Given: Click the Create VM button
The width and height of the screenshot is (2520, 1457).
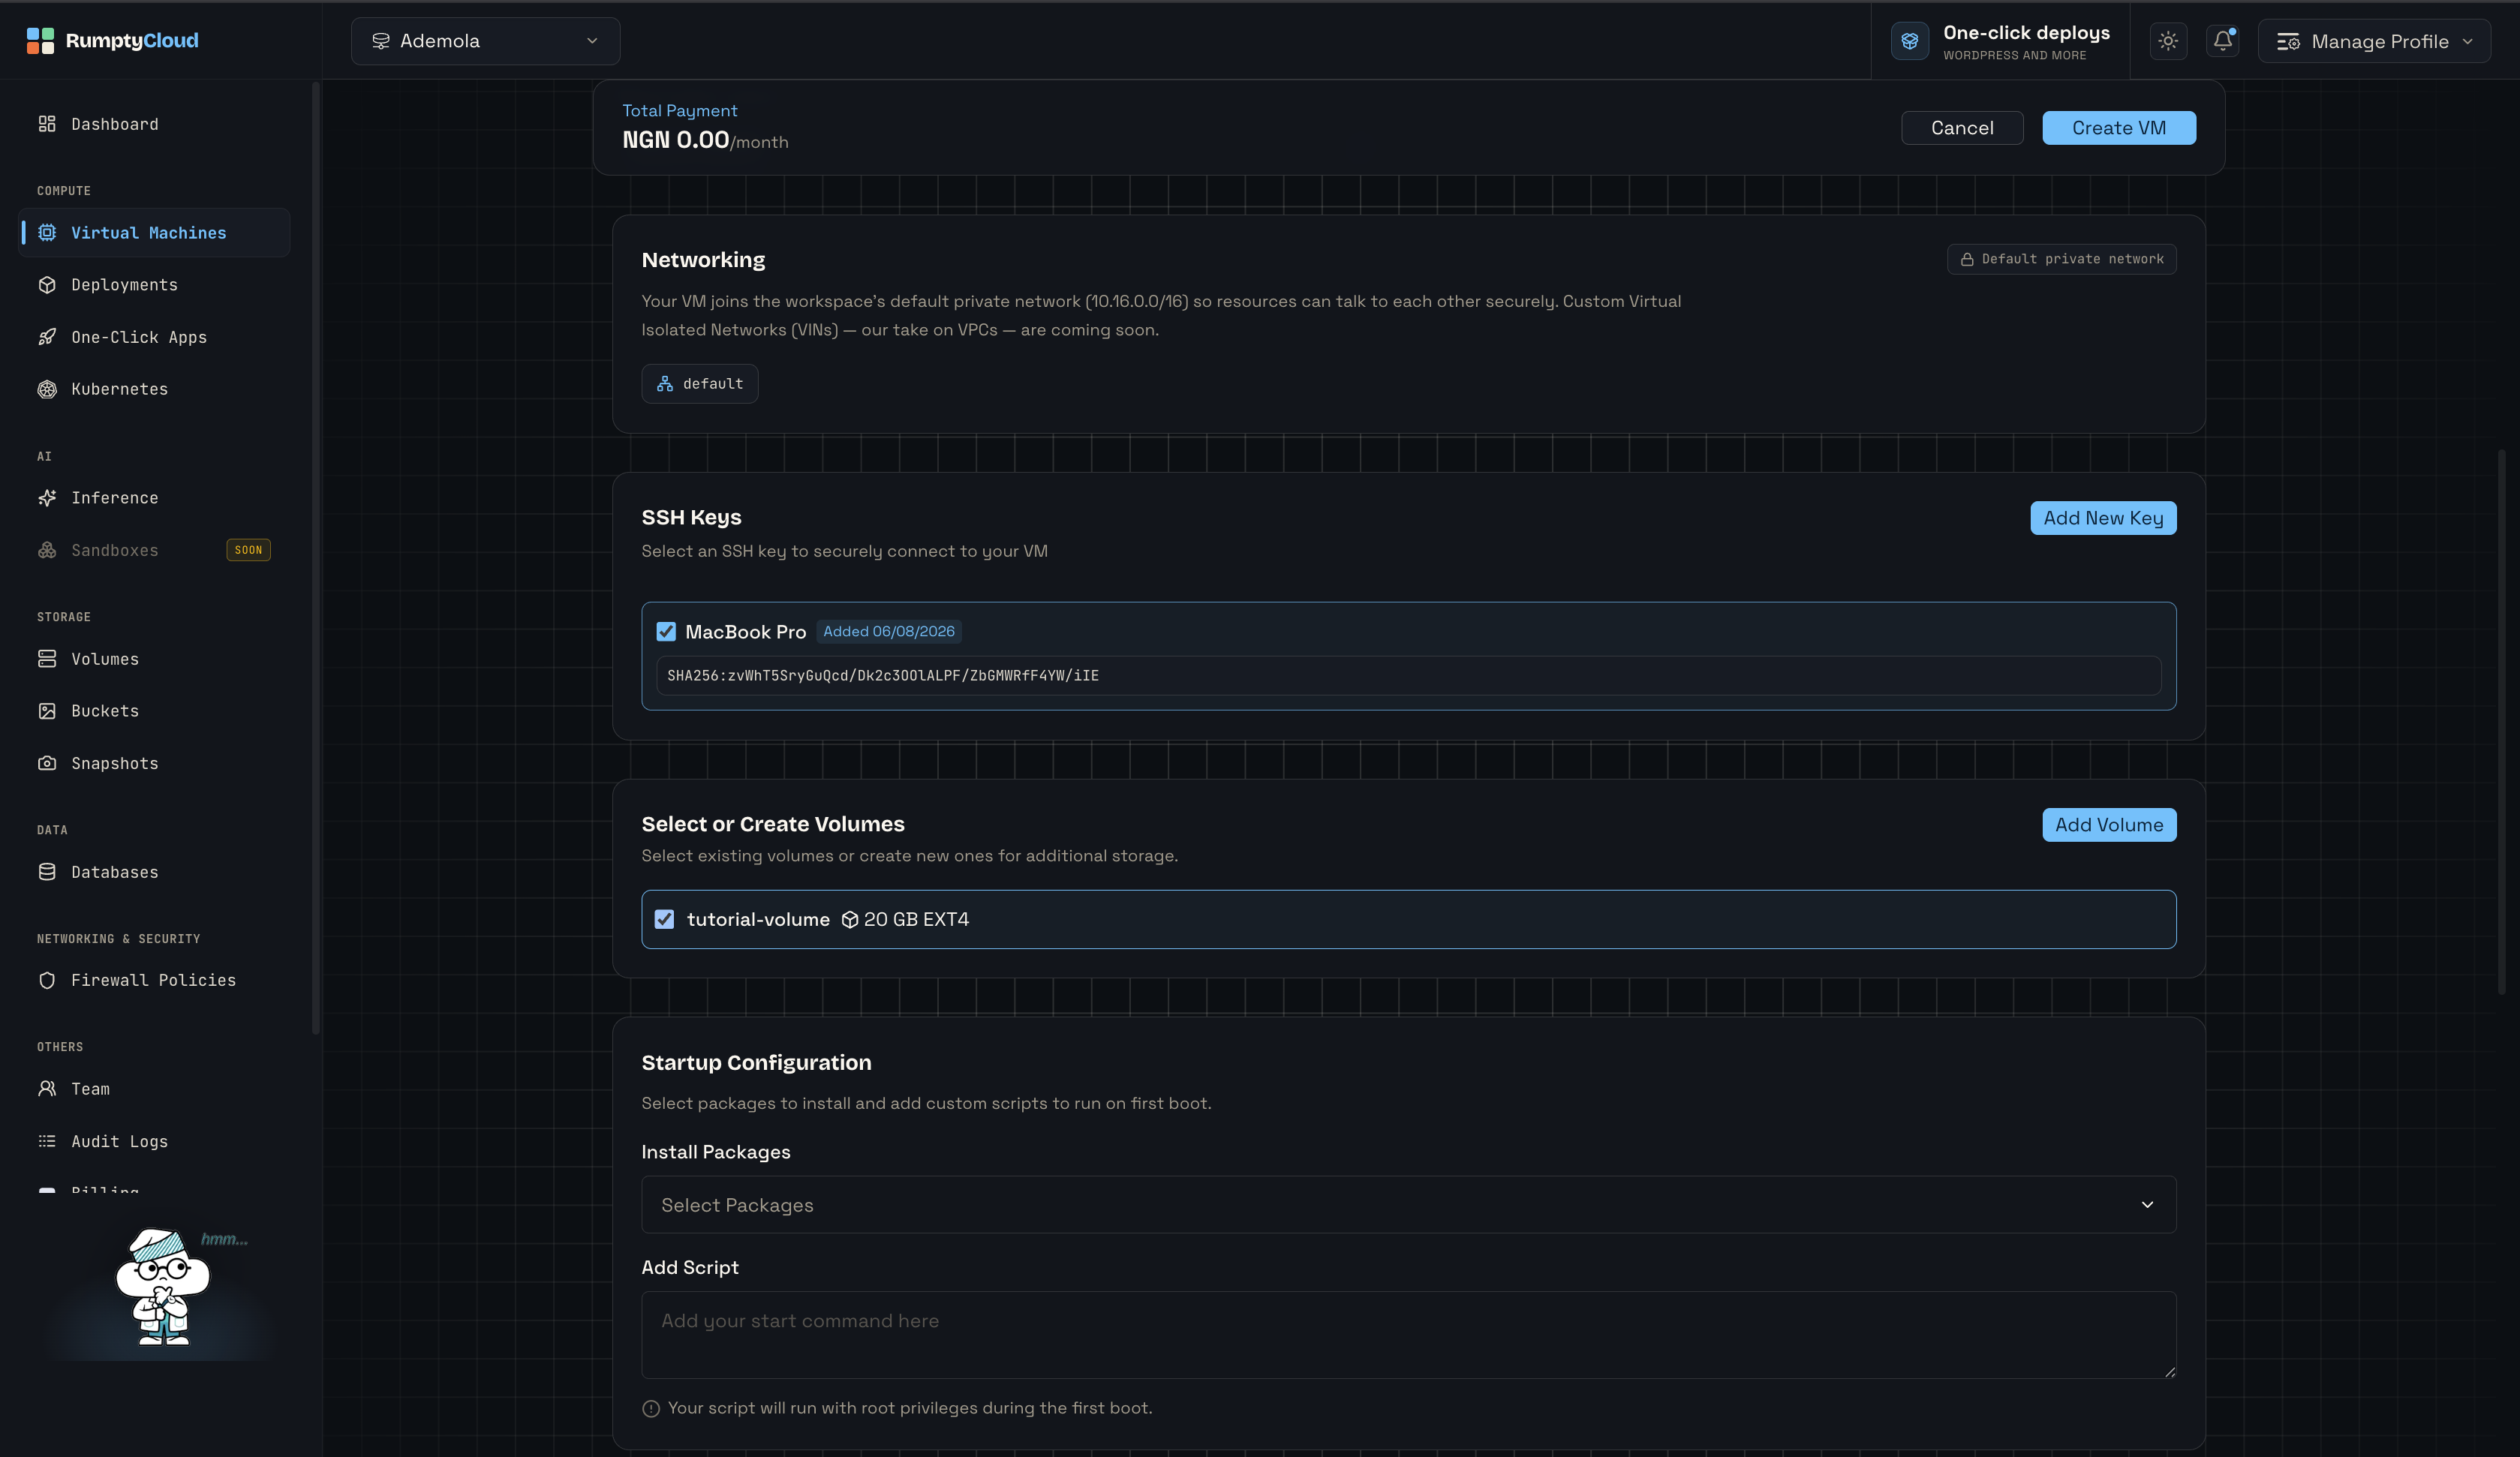Looking at the screenshot, I should pos(2119,128).
